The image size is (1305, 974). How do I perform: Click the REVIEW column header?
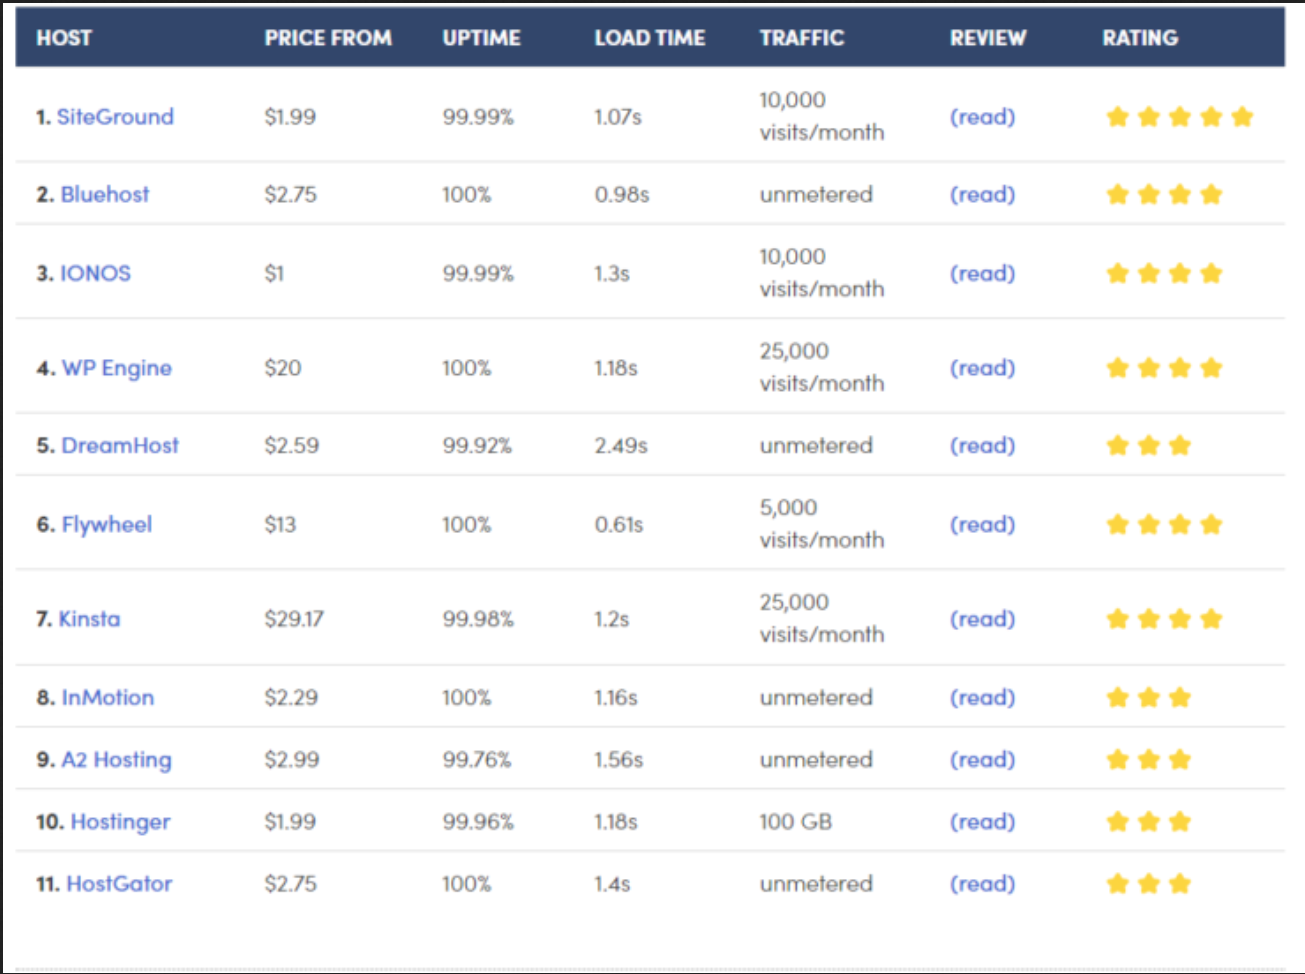(988, 38)
